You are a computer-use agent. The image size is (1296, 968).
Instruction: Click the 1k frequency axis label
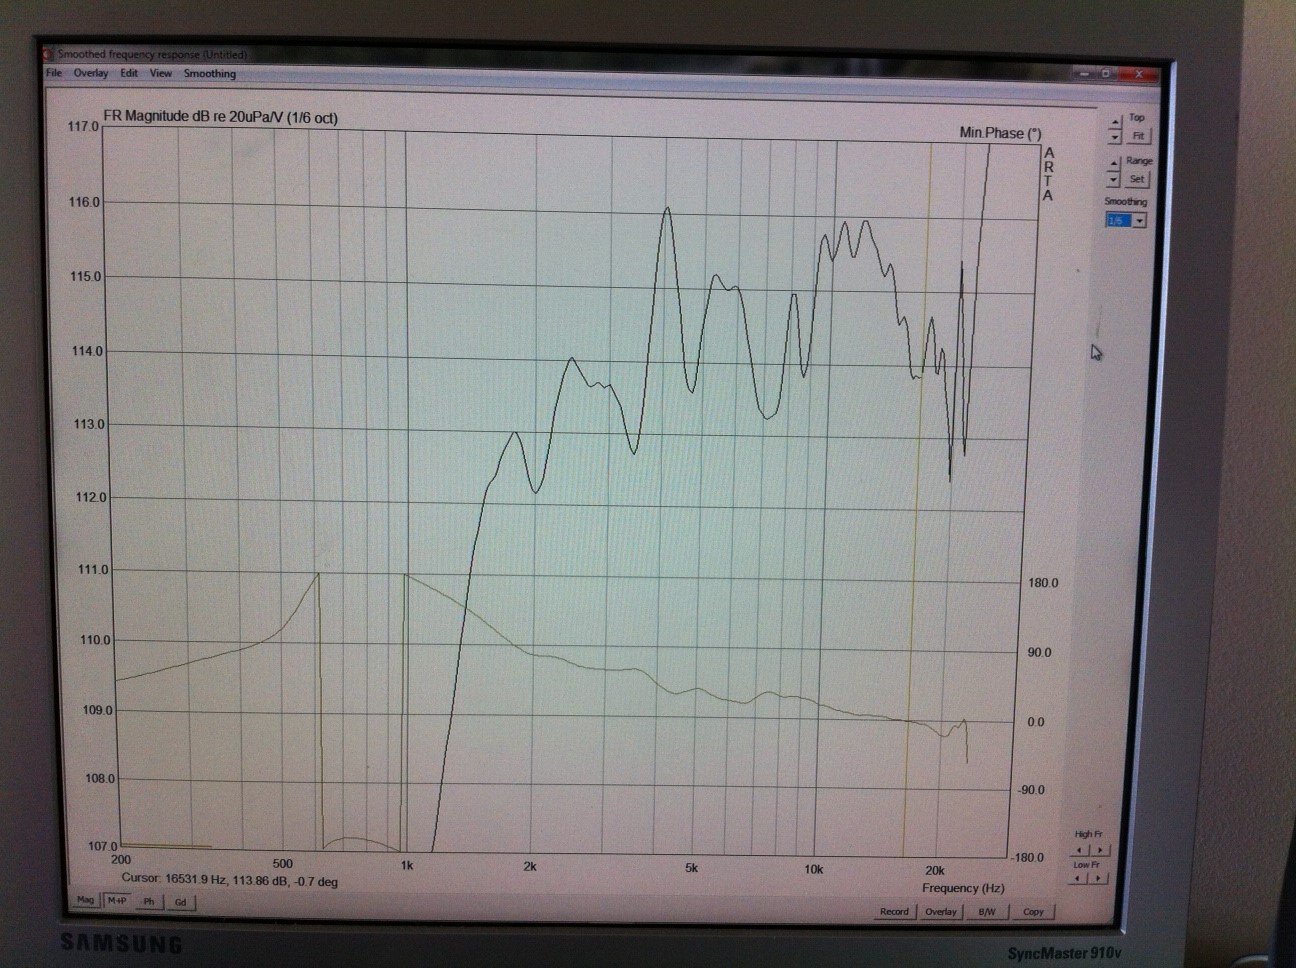(x=406, y=865)
